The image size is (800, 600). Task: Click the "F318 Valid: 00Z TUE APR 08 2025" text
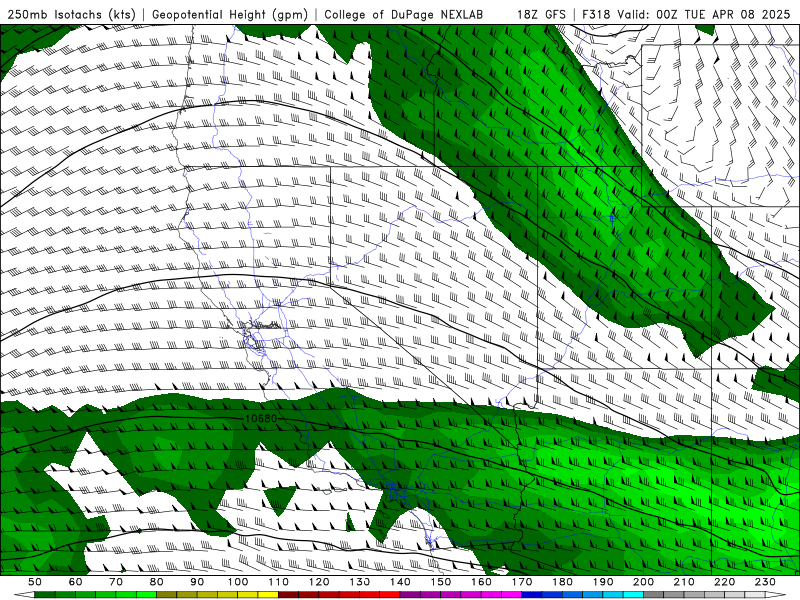pos(686,14)
